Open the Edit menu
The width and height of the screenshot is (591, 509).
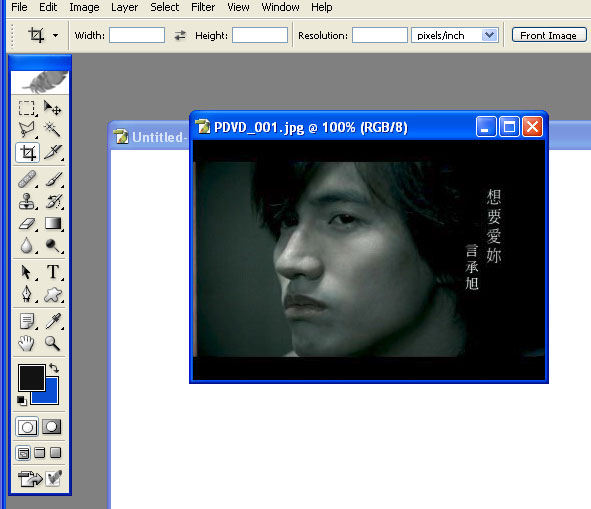pyautogui.click(x=48, y=7)
